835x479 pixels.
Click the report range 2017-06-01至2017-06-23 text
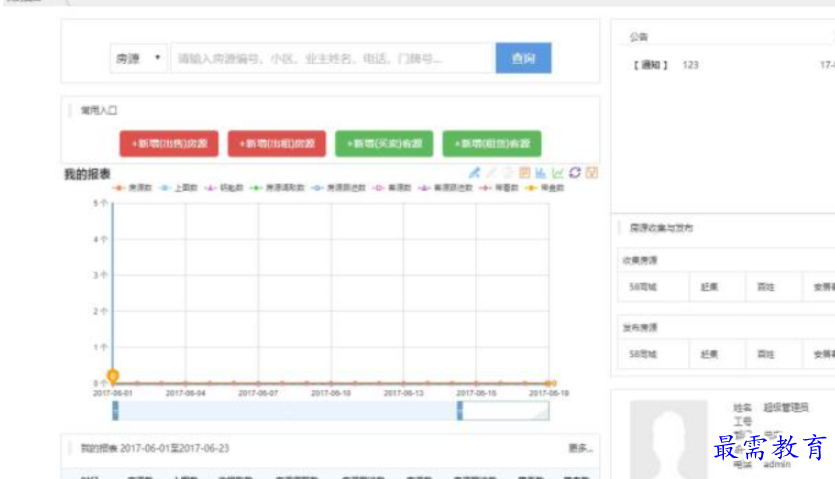pyautogui.click(x=175, y=448)
